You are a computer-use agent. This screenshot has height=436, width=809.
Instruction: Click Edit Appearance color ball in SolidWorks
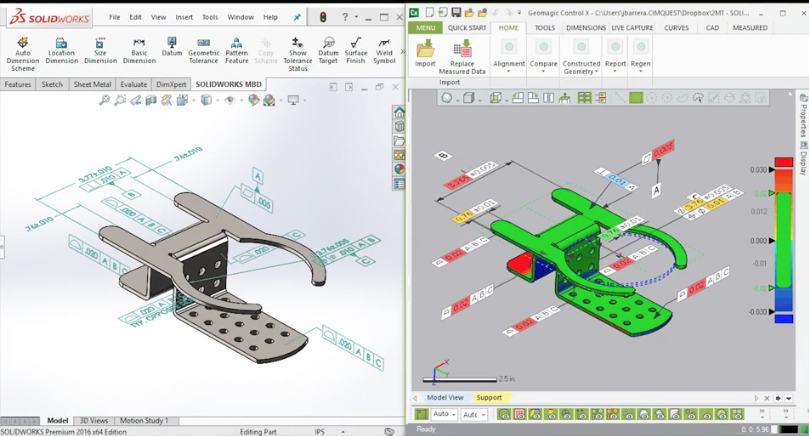tap(253, 100)
